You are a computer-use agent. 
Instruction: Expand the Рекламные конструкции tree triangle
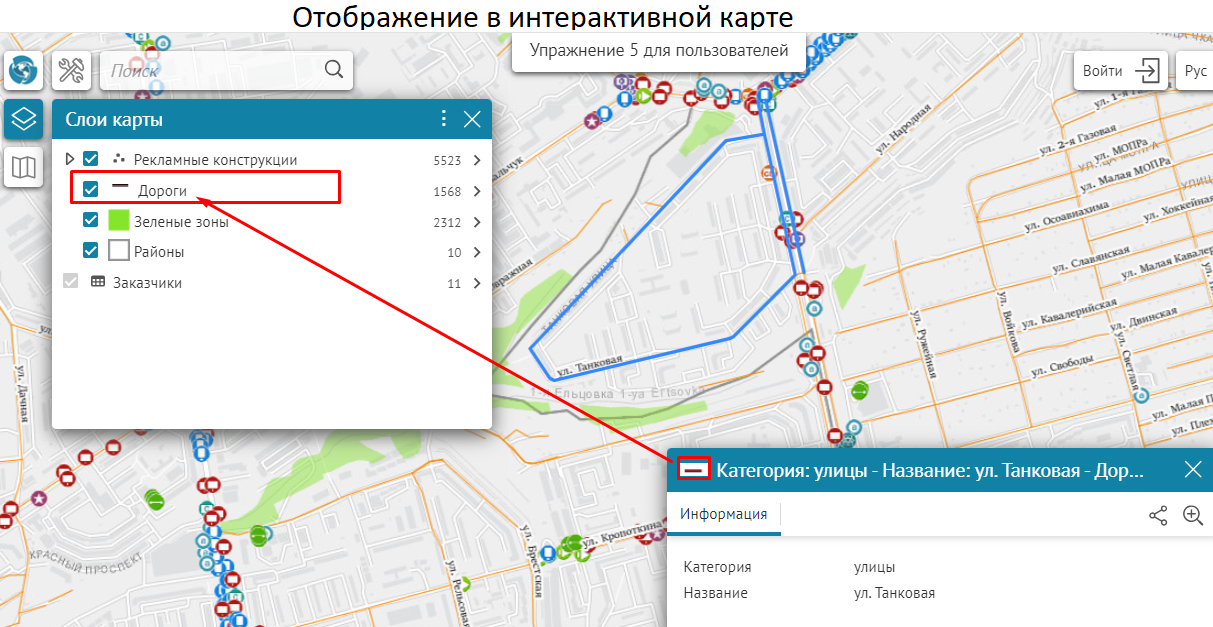(x=69, y=159)
